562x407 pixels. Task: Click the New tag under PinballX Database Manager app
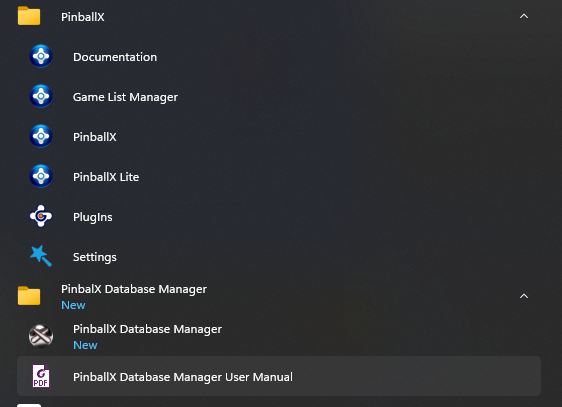point(85,345)
